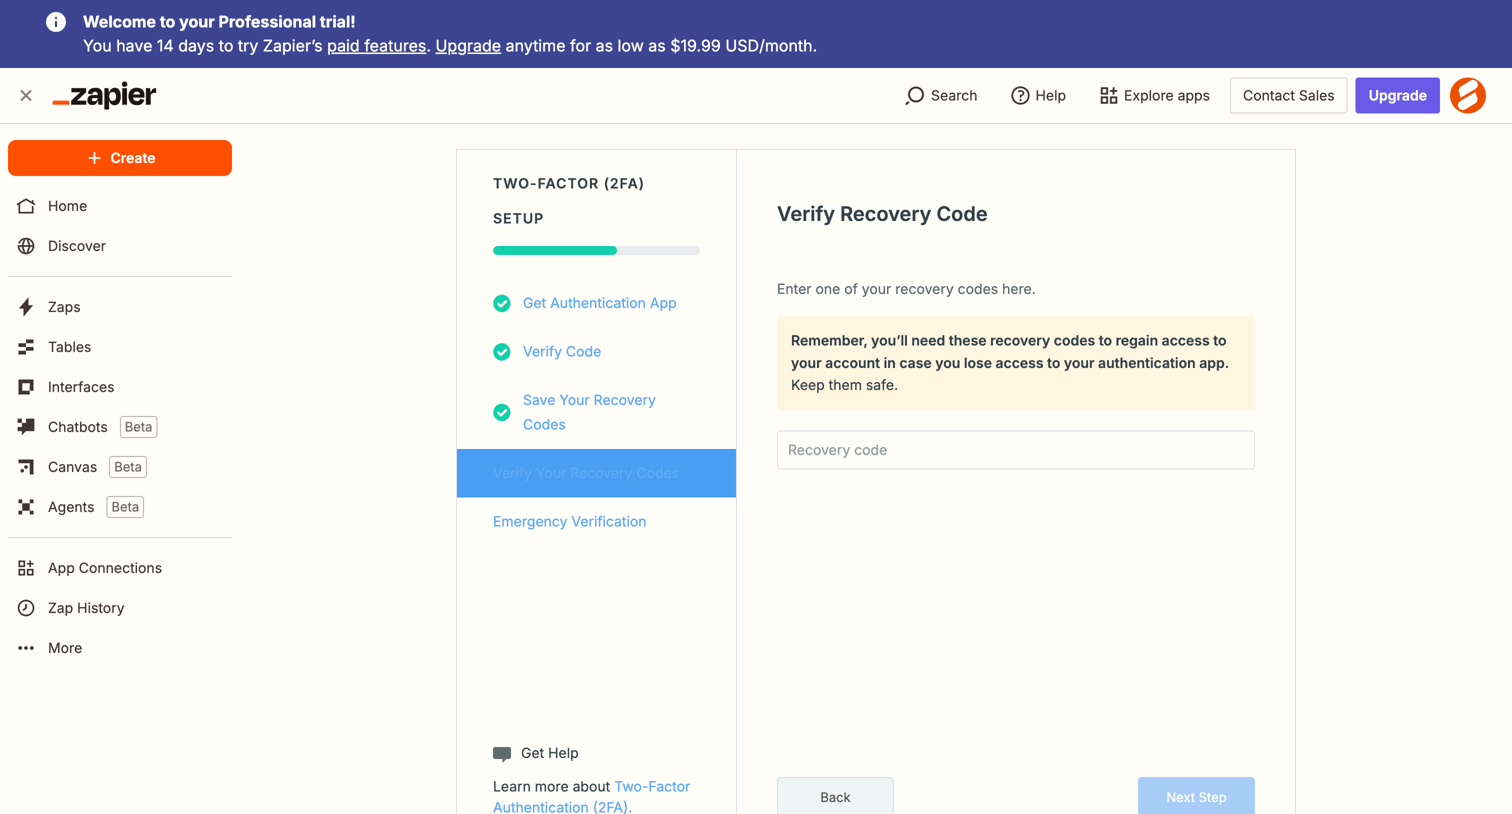This screenshot has width=1512, height=814.
Task: Select Verify Your Recovery Codes step
Action: [596, 473]
